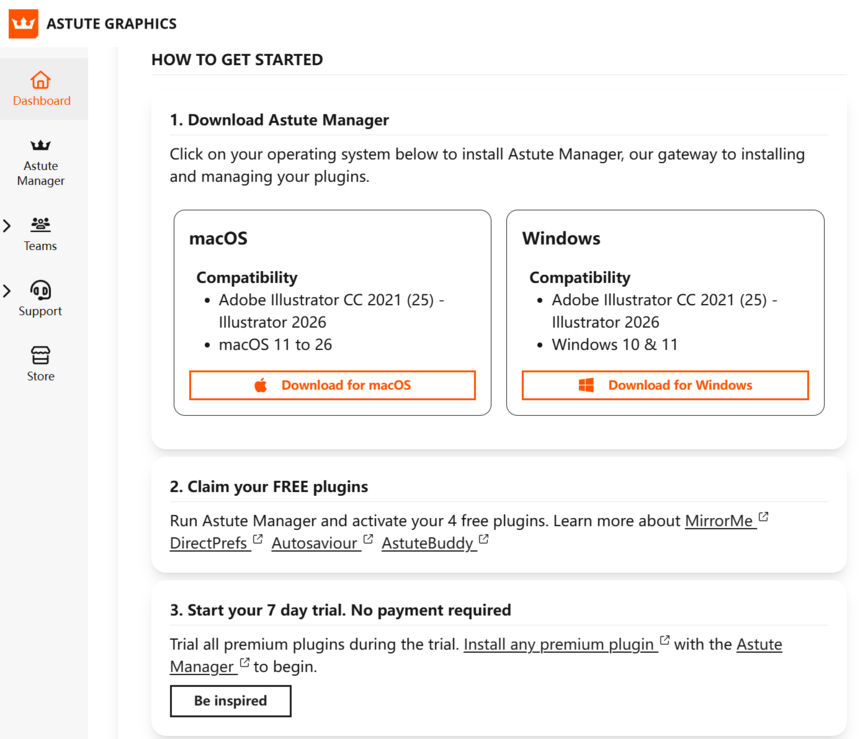Screen dimensions: 860x739
Task: Click Download for Windows button
Action: [665, 385]
